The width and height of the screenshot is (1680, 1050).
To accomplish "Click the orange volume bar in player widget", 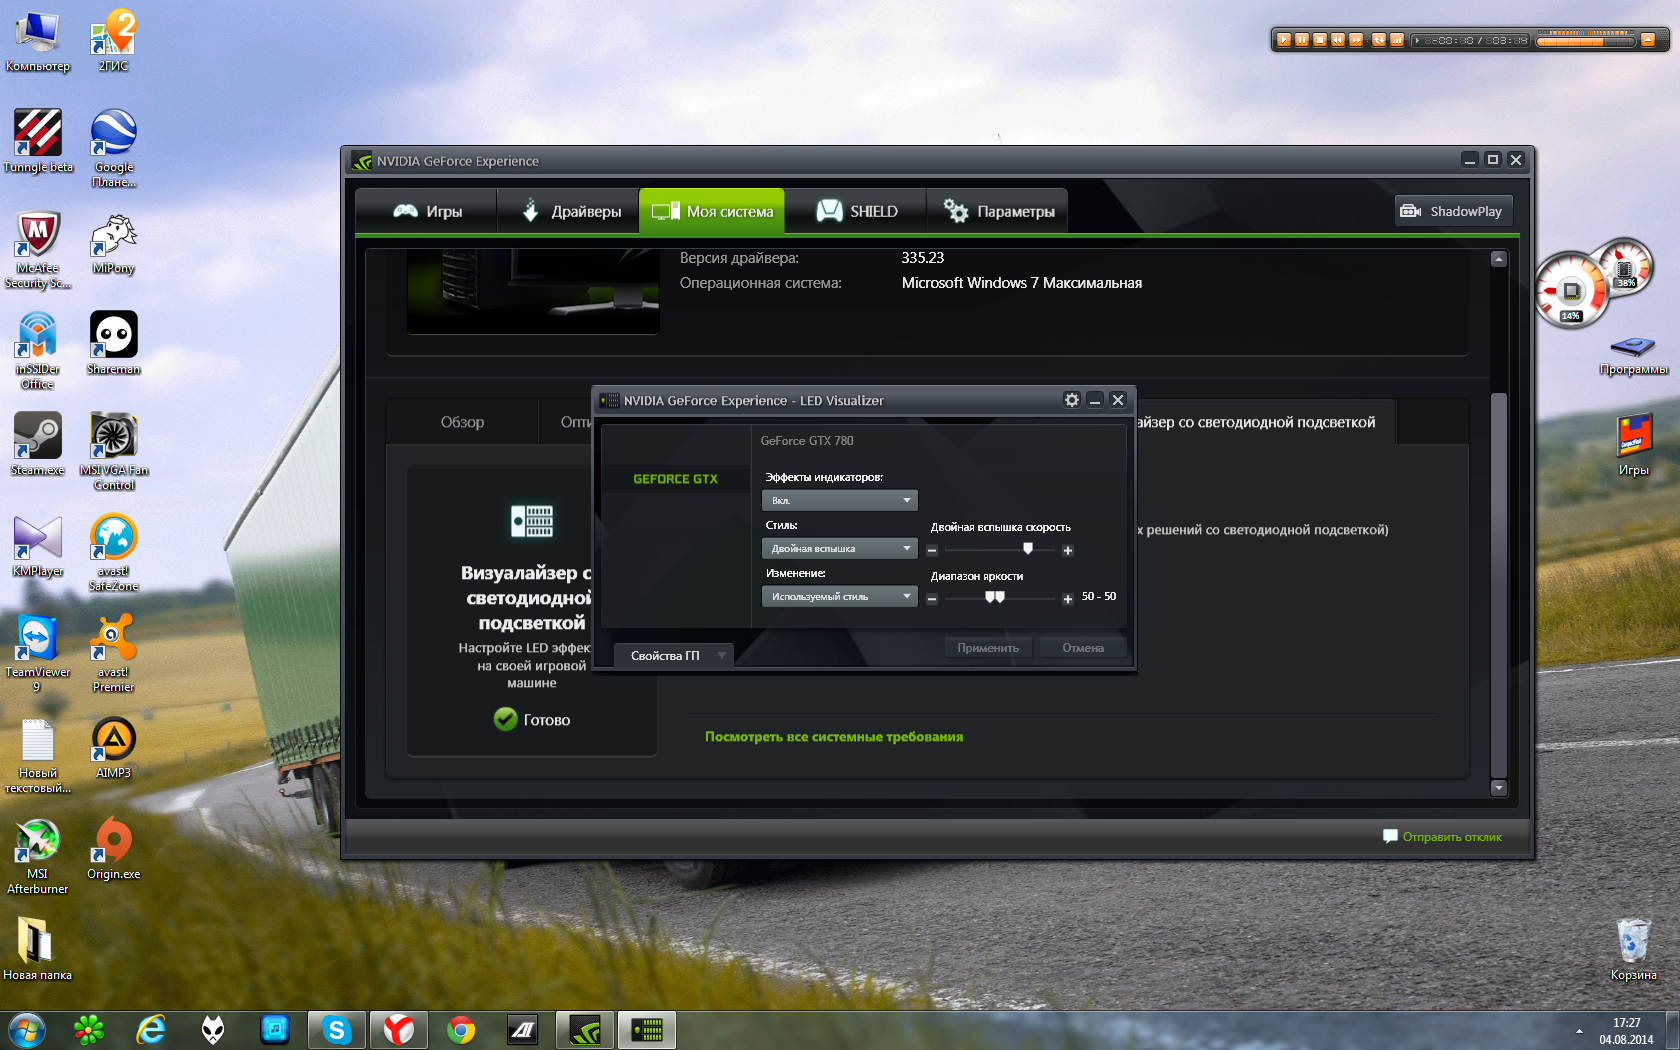I will (1585, 40).
